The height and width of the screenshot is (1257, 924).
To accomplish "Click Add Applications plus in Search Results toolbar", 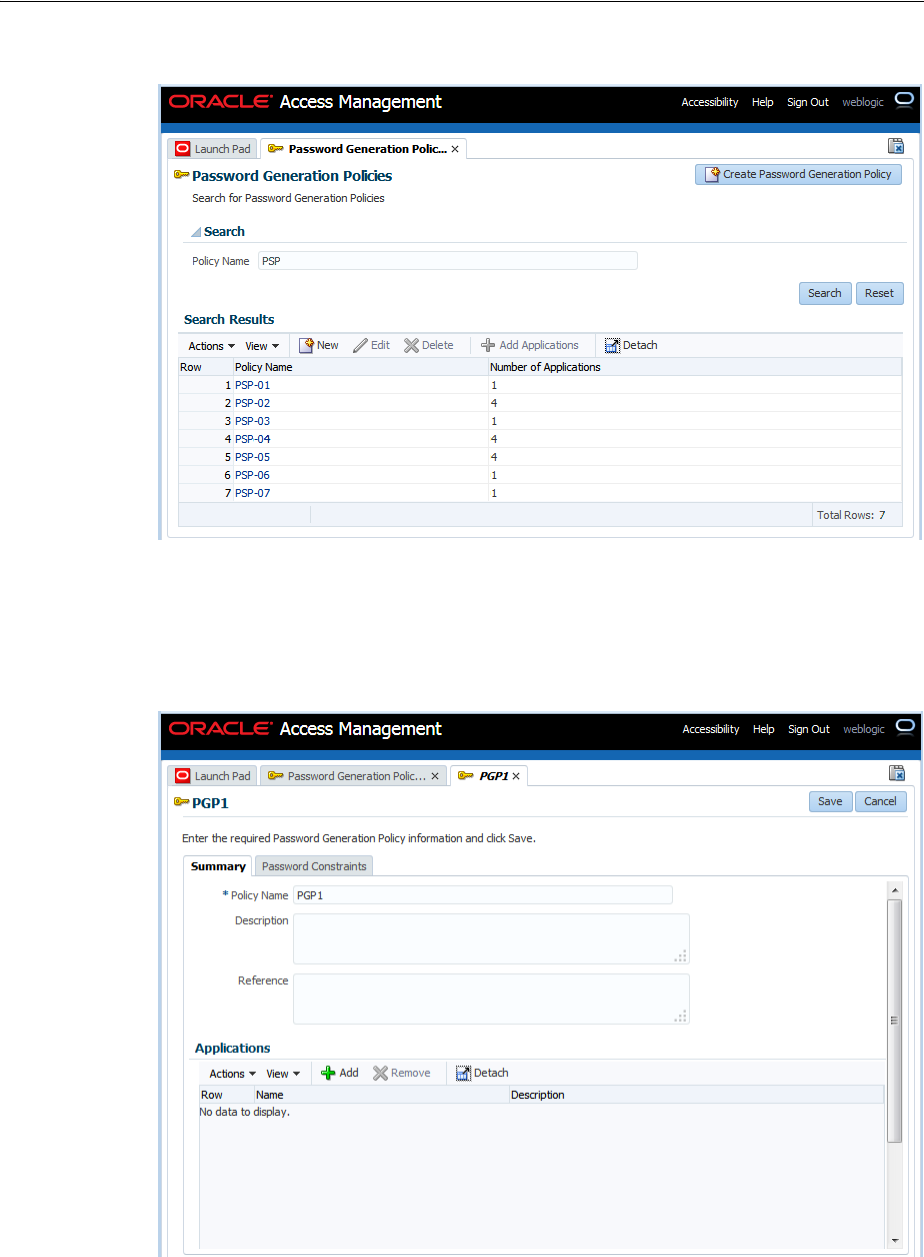I will [x=488, y=345].
